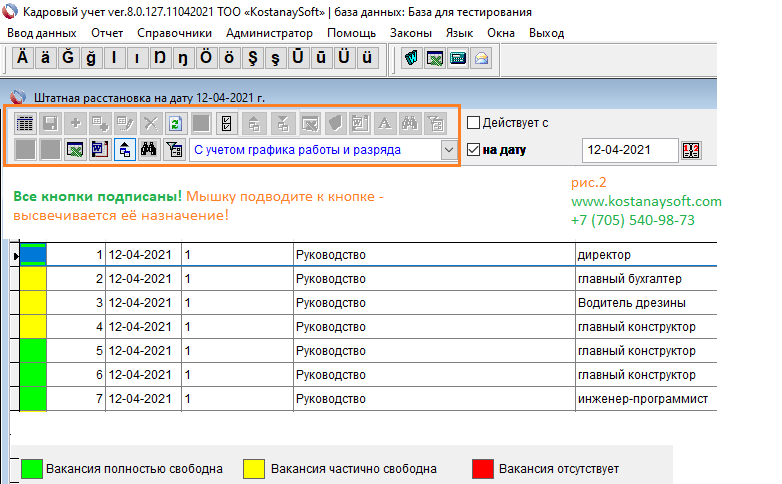Insert uppercase Ğ character
This screenshot has width=782, height=484.
(68, 58)
